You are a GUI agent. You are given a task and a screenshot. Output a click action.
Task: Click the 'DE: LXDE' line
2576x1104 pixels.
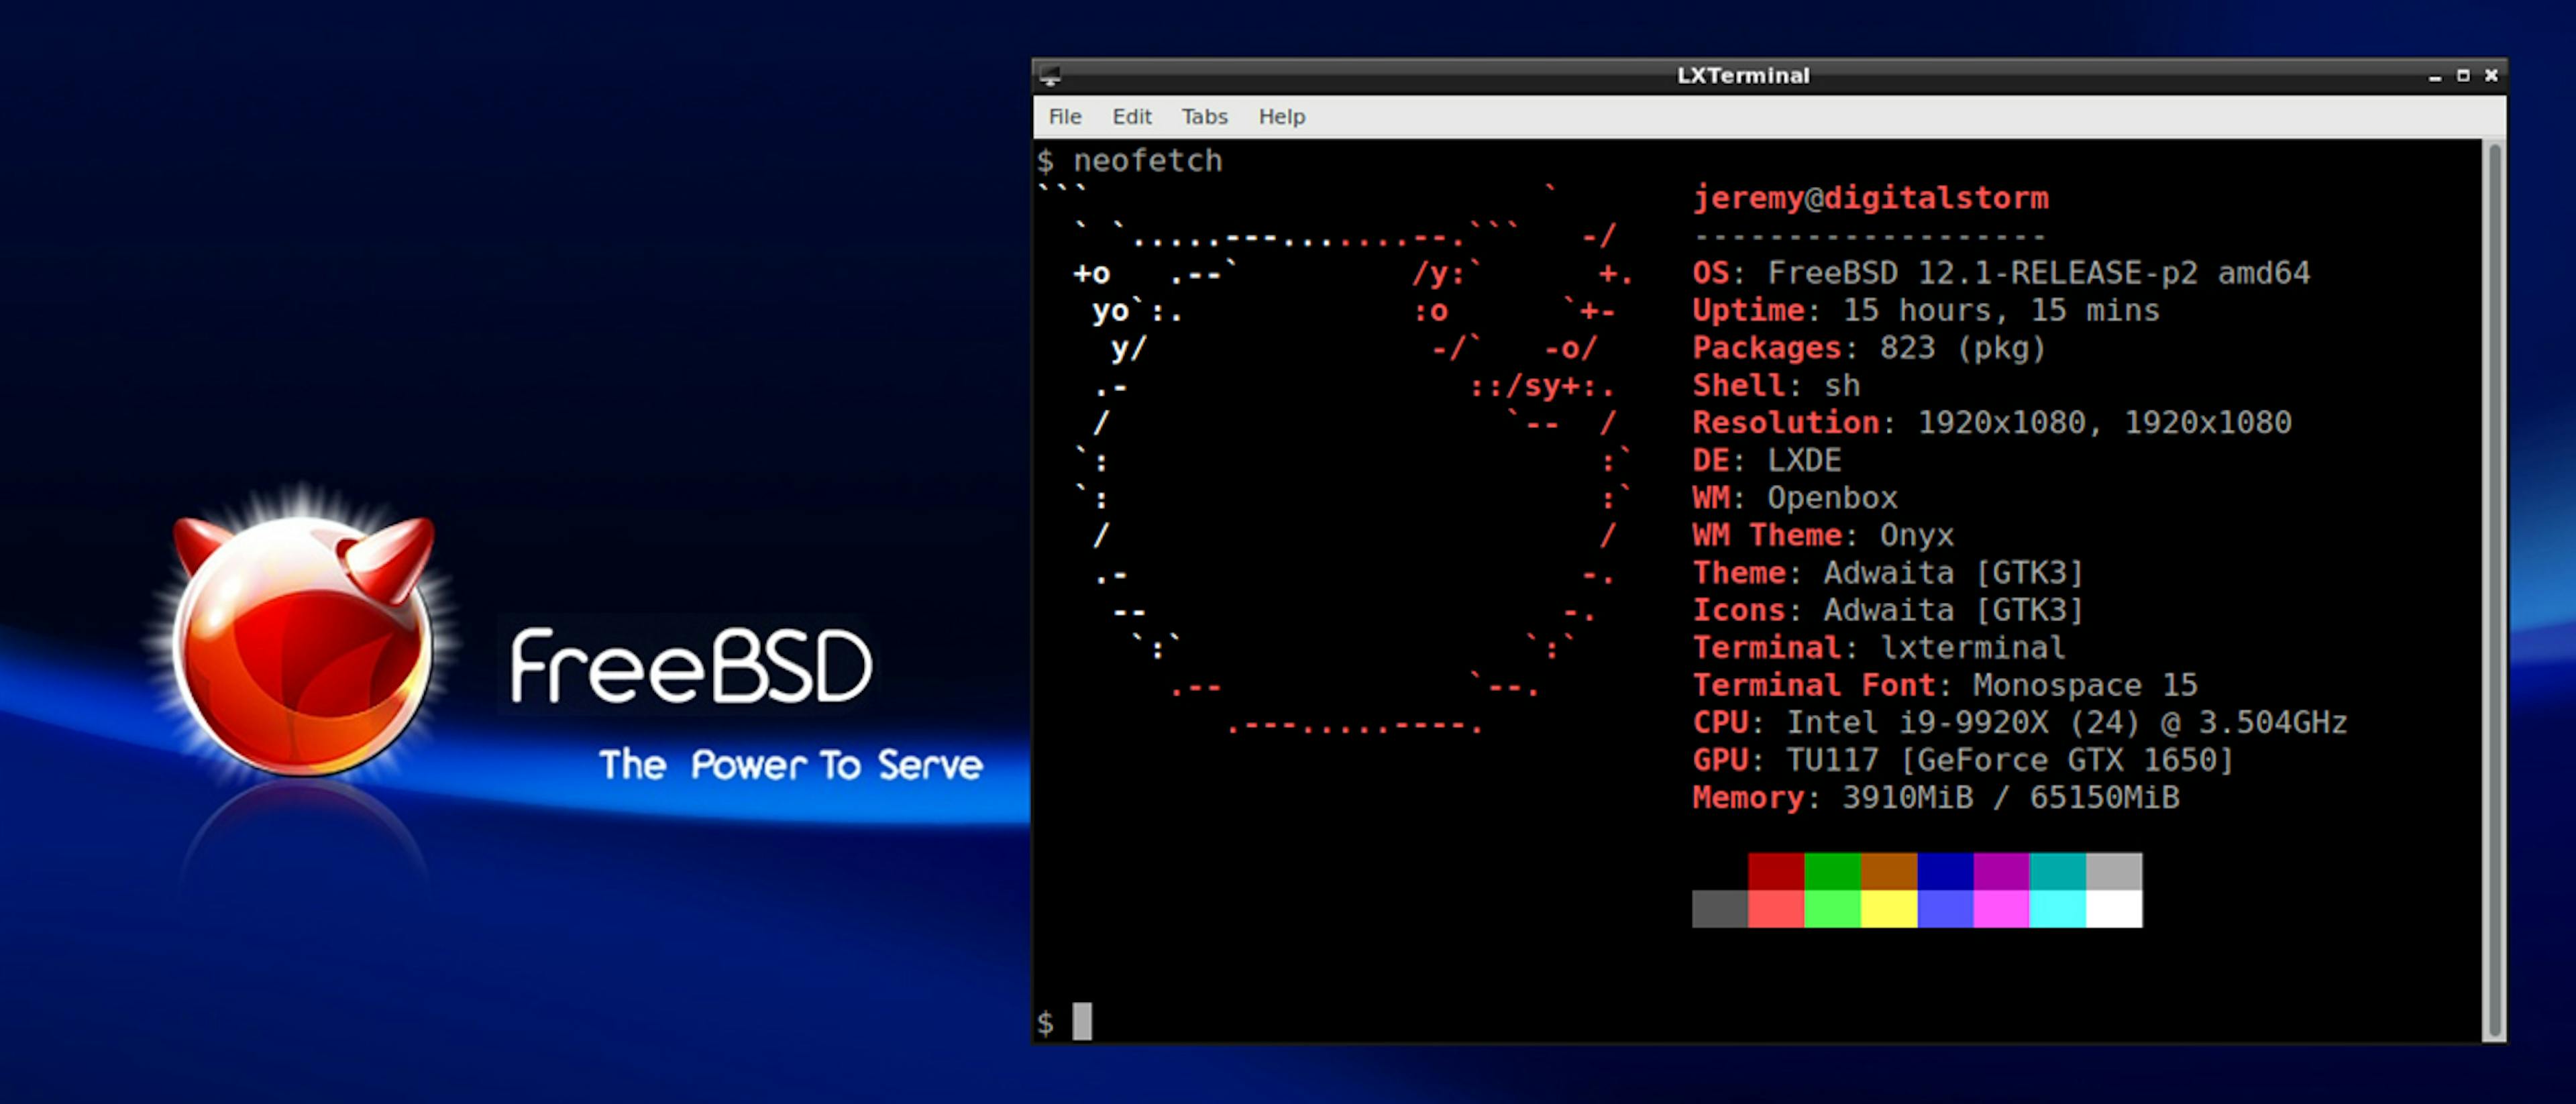[x=1767, y=460]
